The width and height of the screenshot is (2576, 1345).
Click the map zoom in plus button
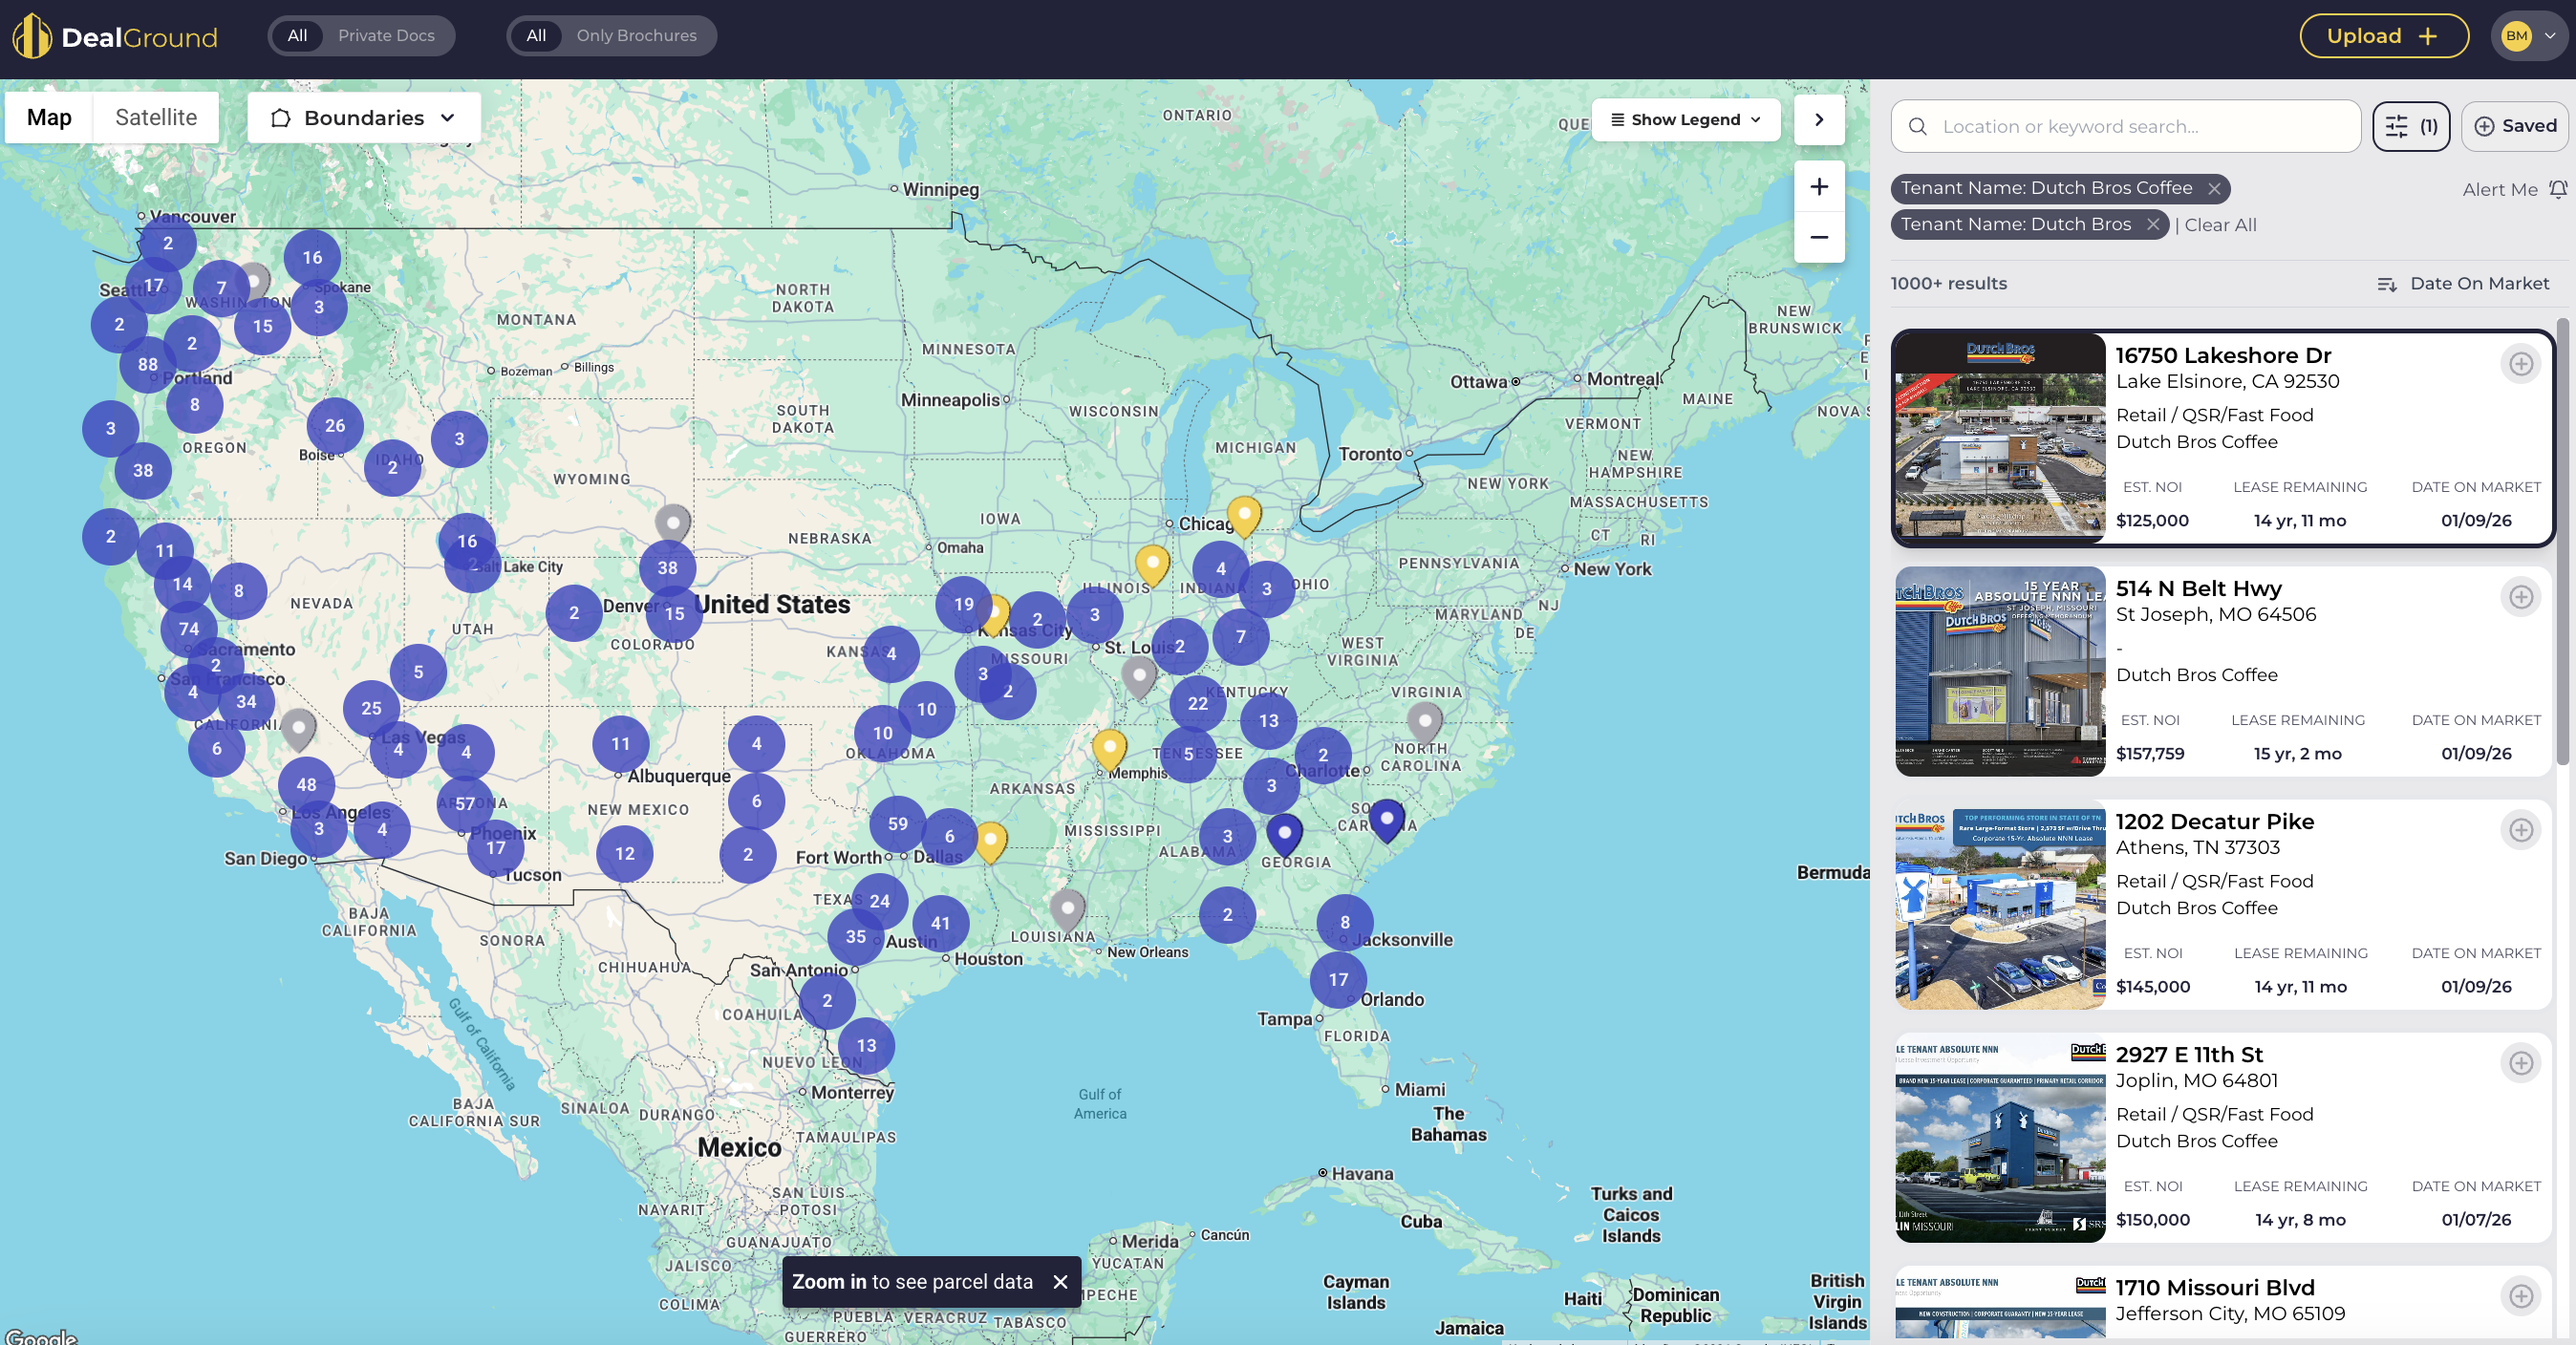(x=1818, y=187)
